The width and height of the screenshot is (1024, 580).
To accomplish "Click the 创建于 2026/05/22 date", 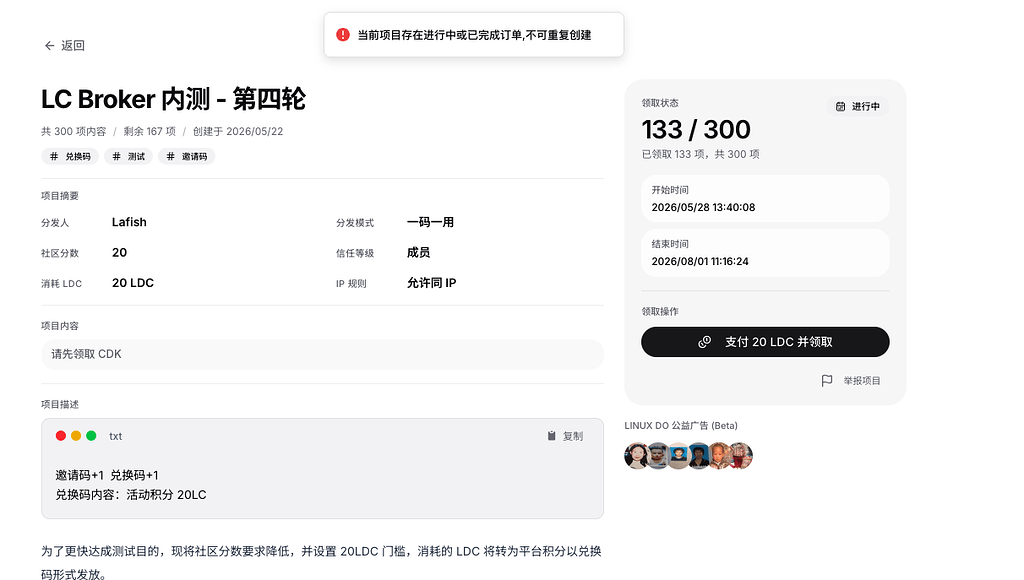I will coord(238,131).
